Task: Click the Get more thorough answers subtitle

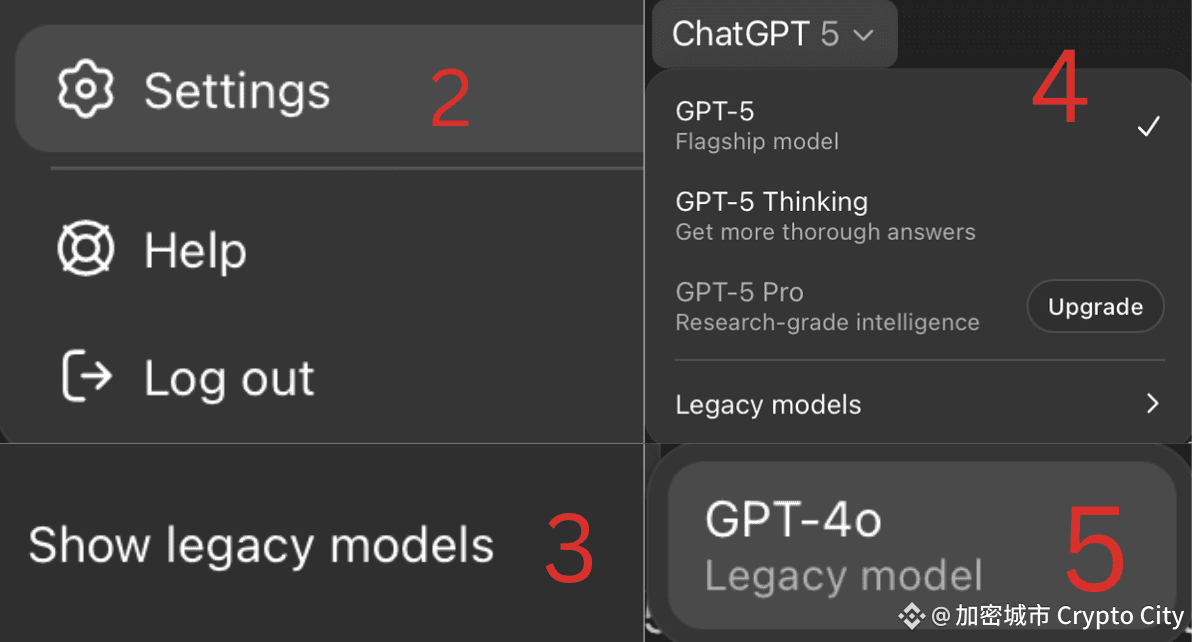Action: (x=825, y=232)
